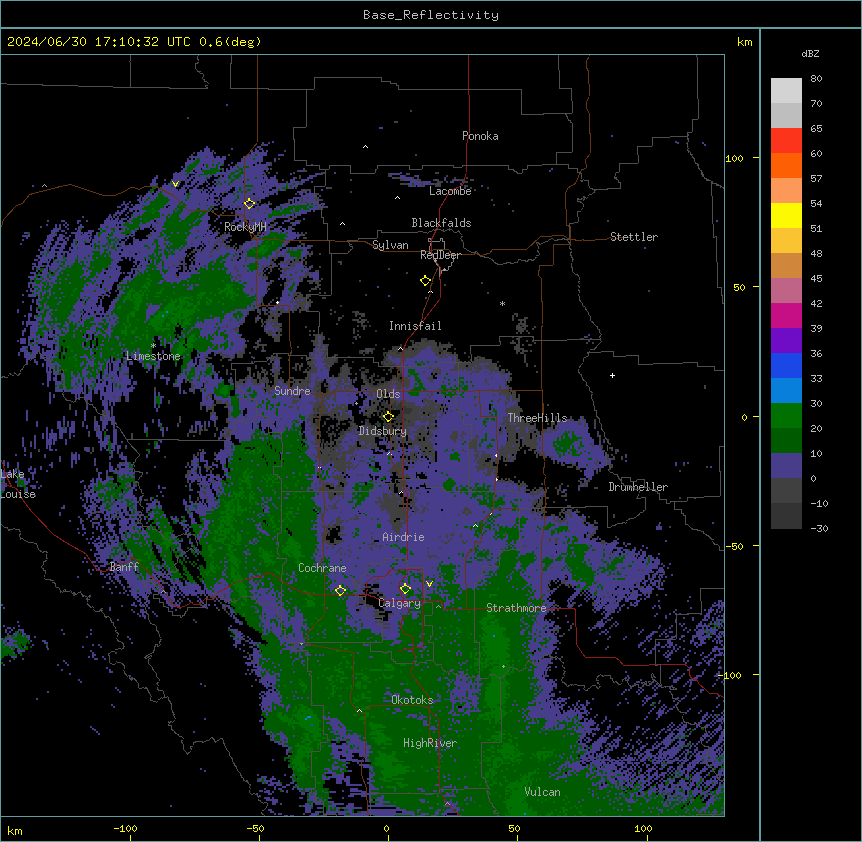
Task: Click the legend value 80
Action: click(x=816, y=78)
